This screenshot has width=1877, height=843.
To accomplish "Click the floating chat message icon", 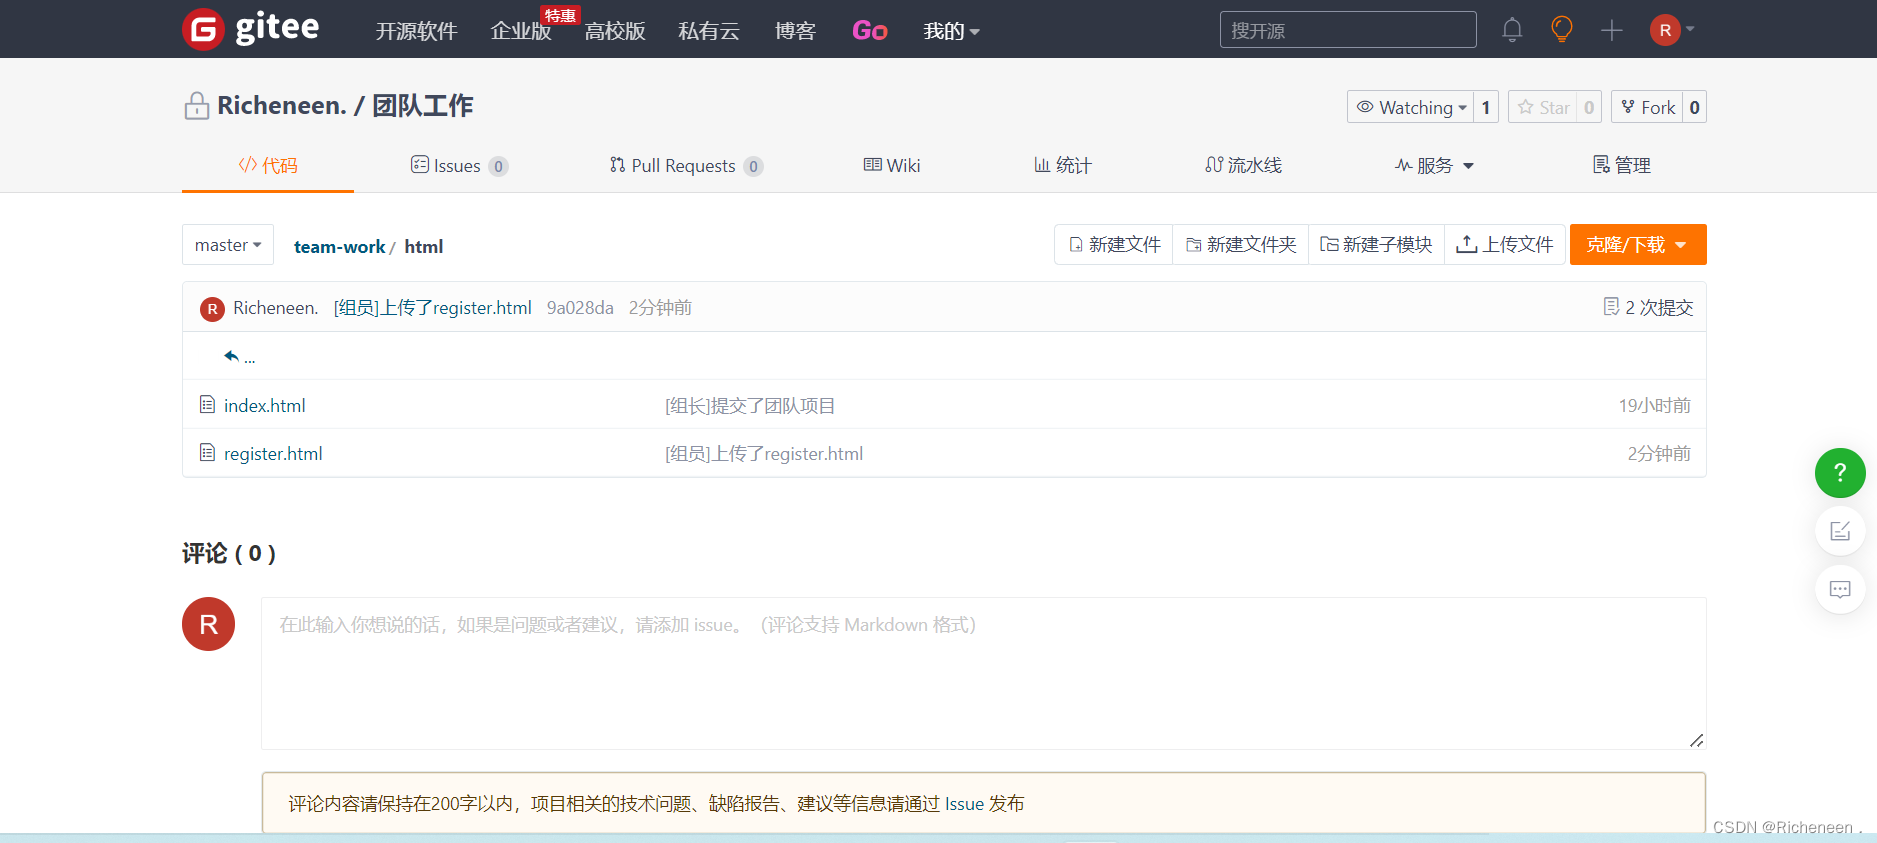I will click(1840, 589).
